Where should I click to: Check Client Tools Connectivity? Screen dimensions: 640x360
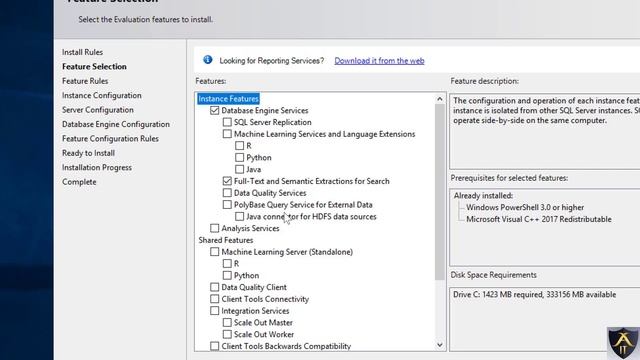coord(215,299)
